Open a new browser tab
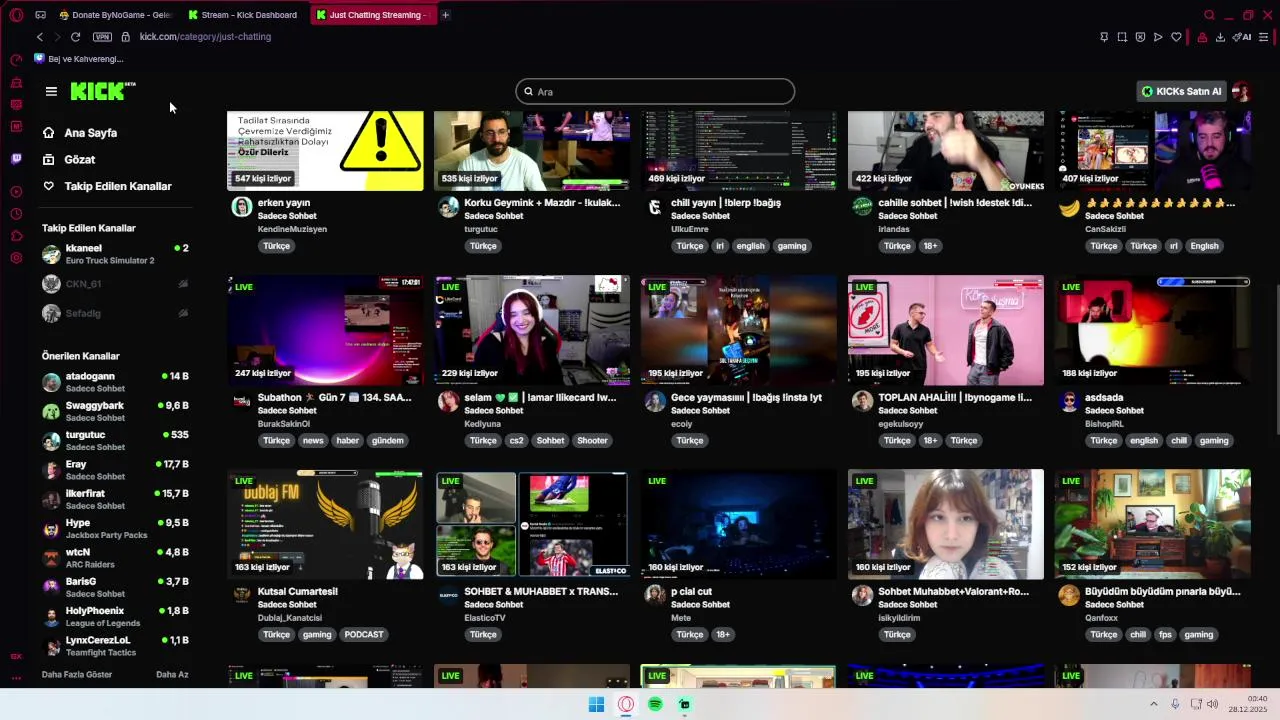The image size is (1280, 720). pyautogui.click(x=446, y=15)
